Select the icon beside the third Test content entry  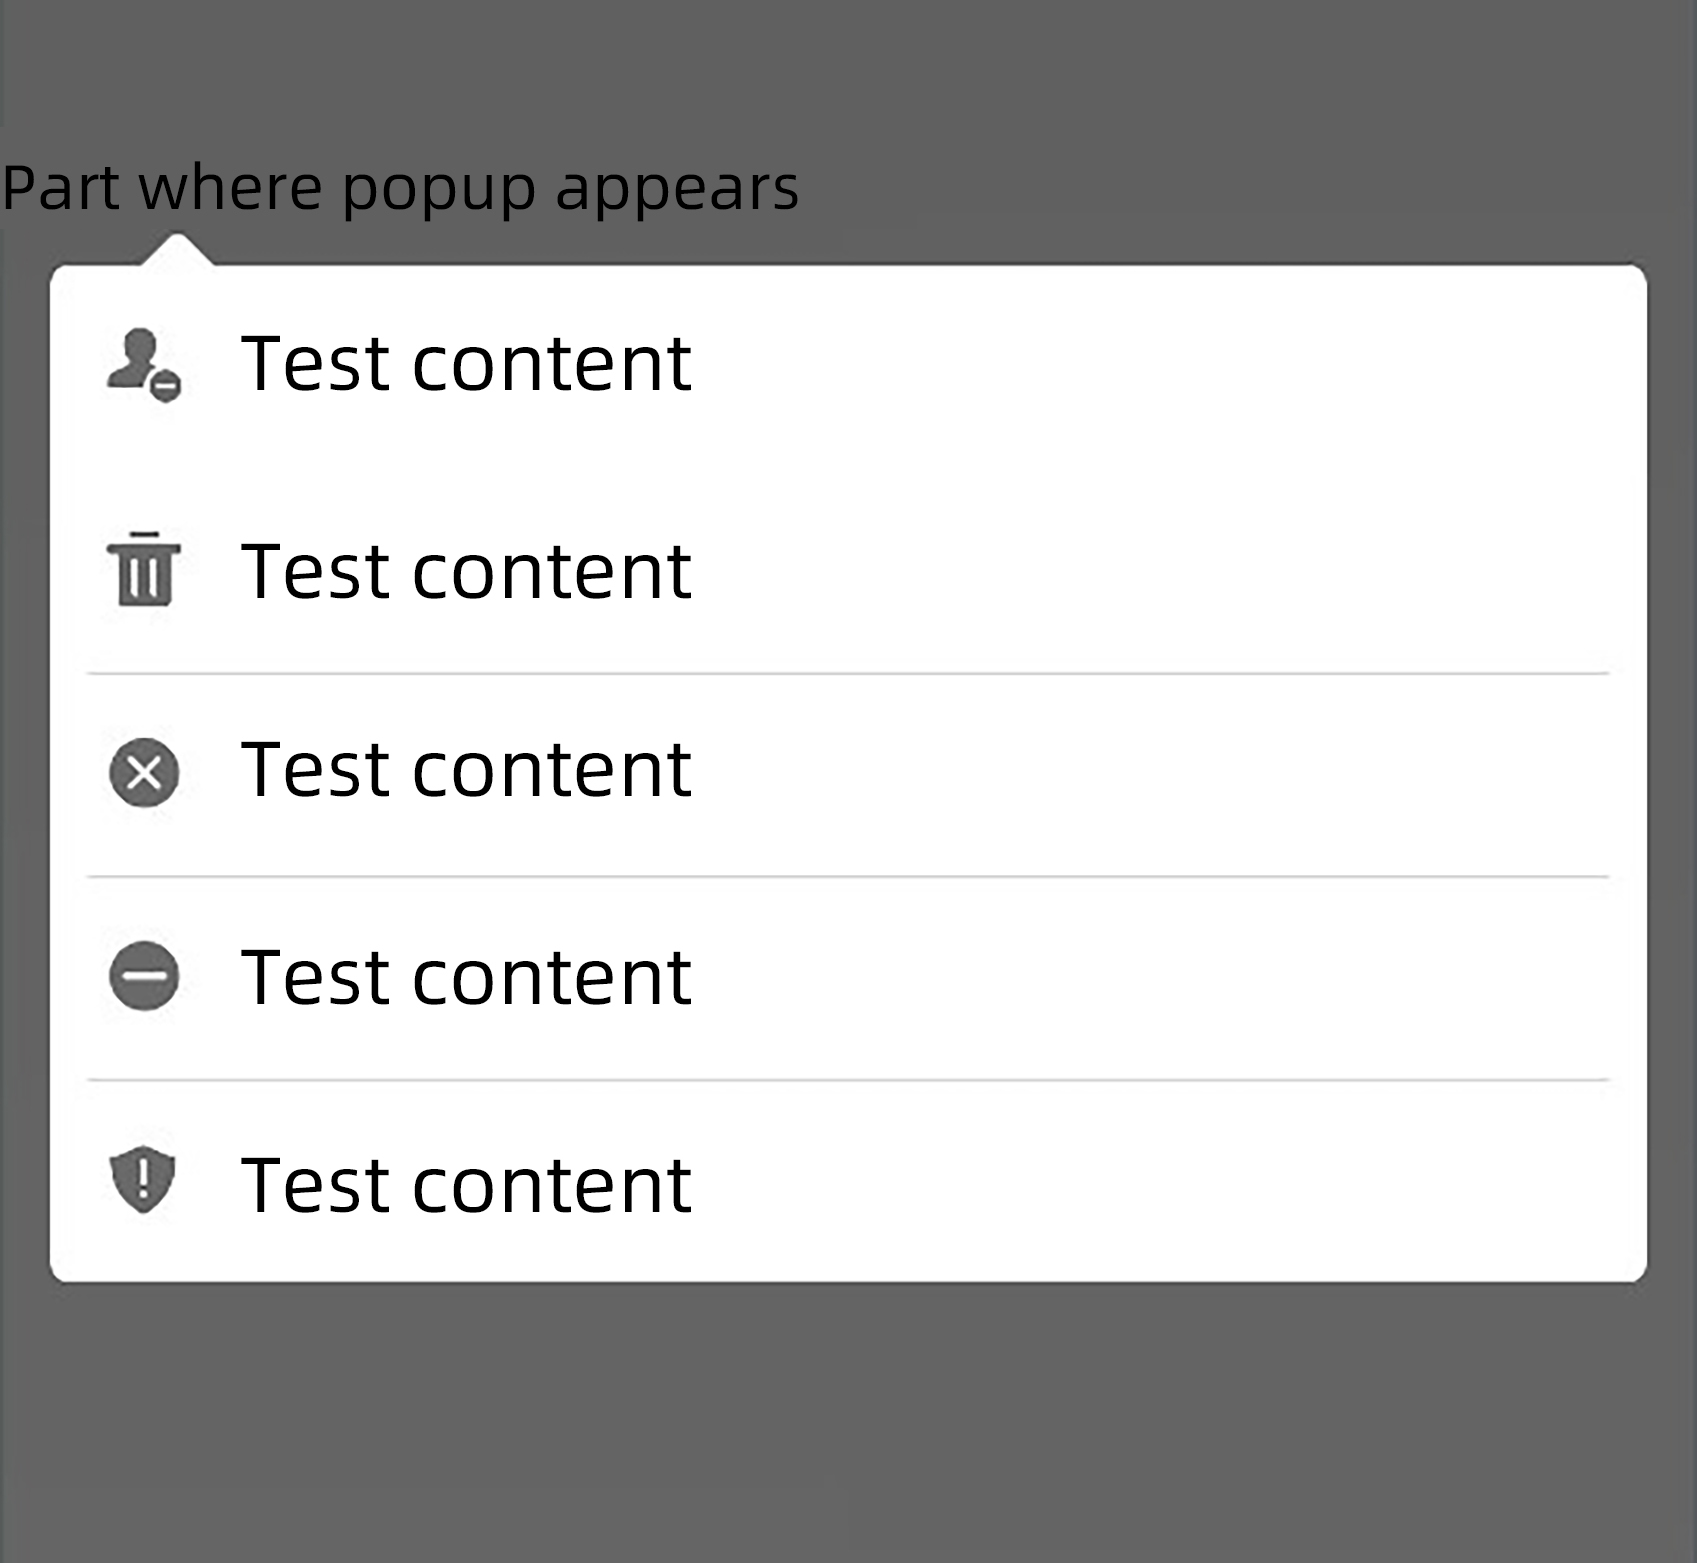tap(145, 772)
